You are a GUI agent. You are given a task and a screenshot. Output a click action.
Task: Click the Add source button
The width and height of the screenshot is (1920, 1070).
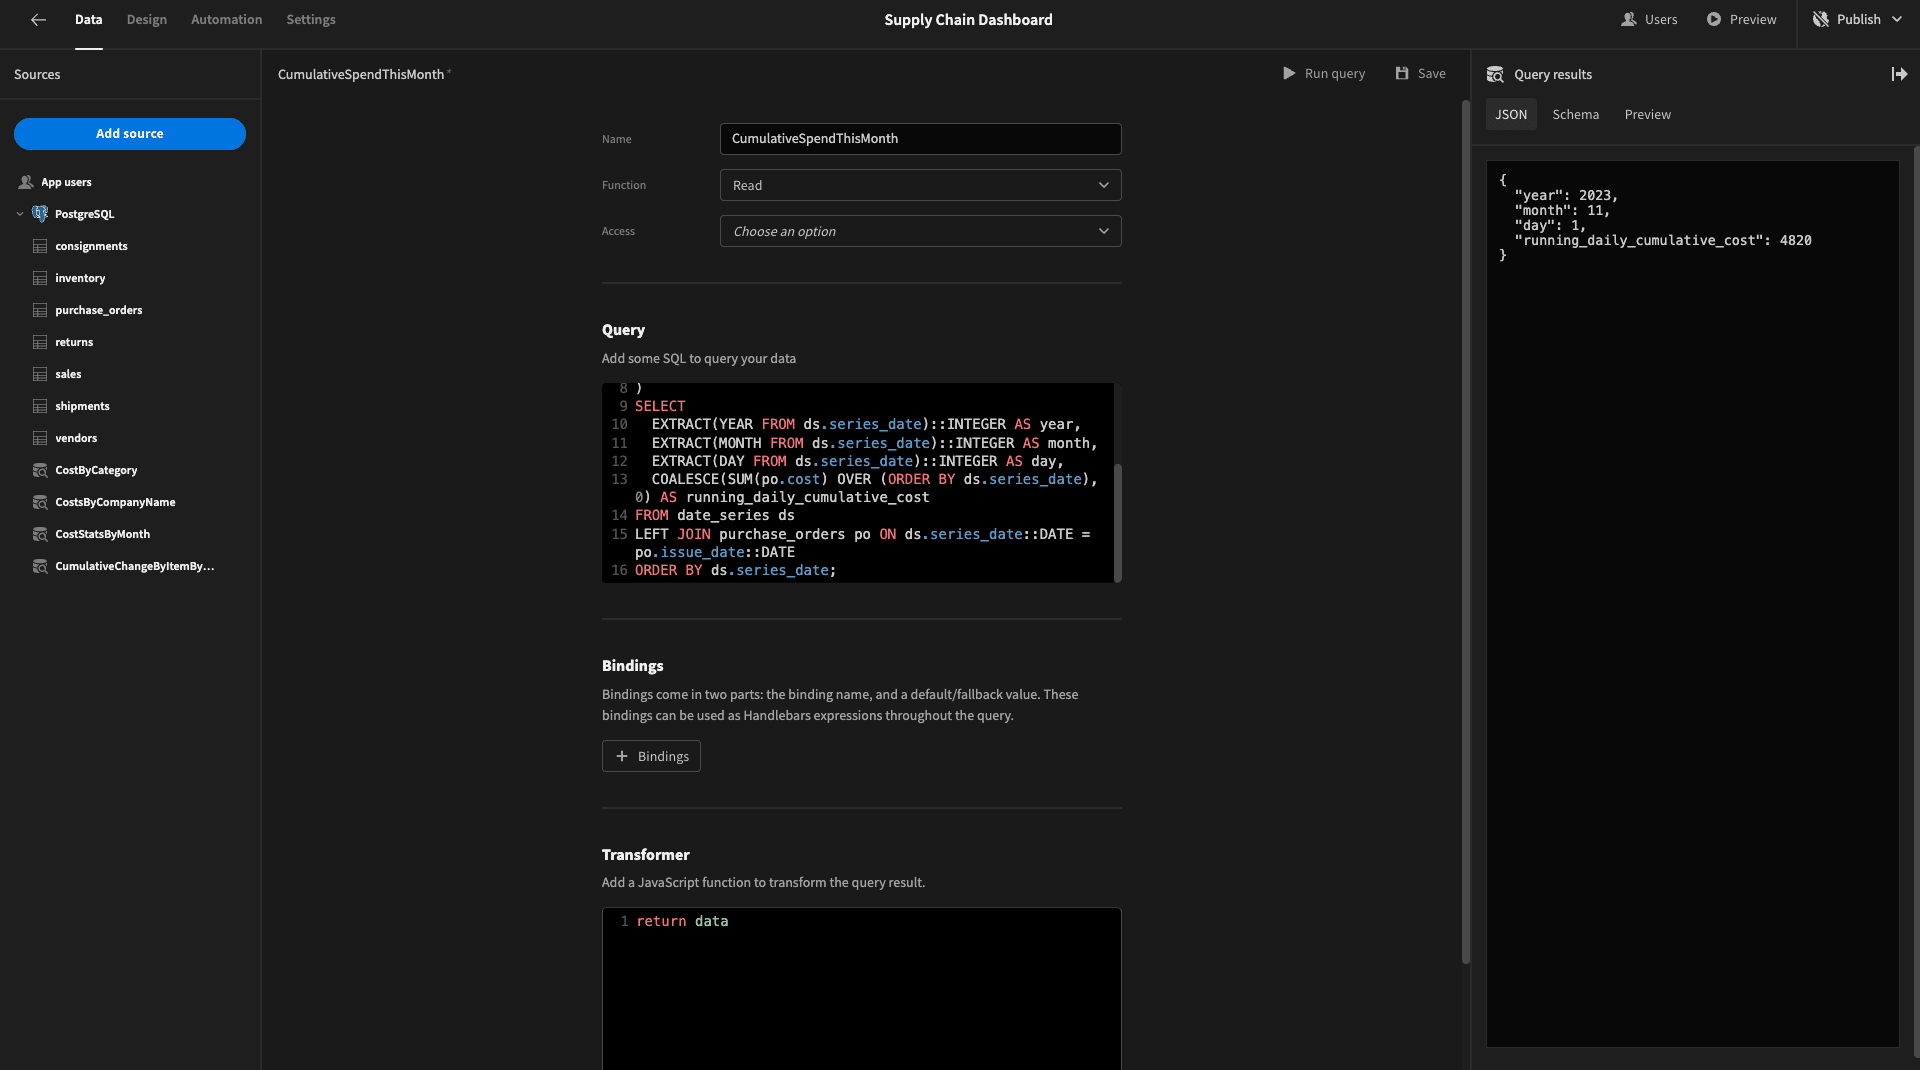(x=130, y=134)
